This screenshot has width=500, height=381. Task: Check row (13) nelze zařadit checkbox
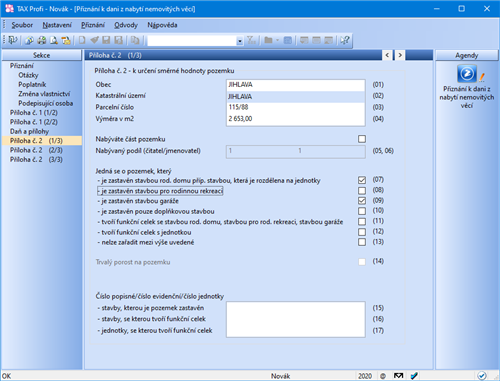(362, 242)
